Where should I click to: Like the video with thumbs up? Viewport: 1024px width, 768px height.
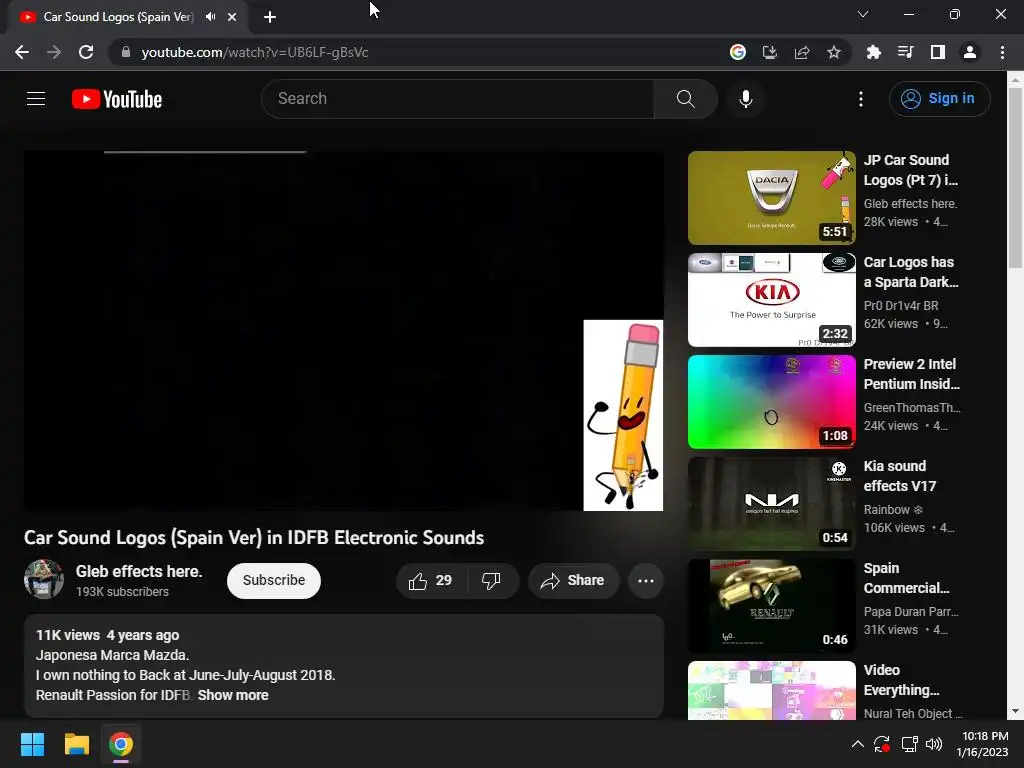[x=430, y=581]
